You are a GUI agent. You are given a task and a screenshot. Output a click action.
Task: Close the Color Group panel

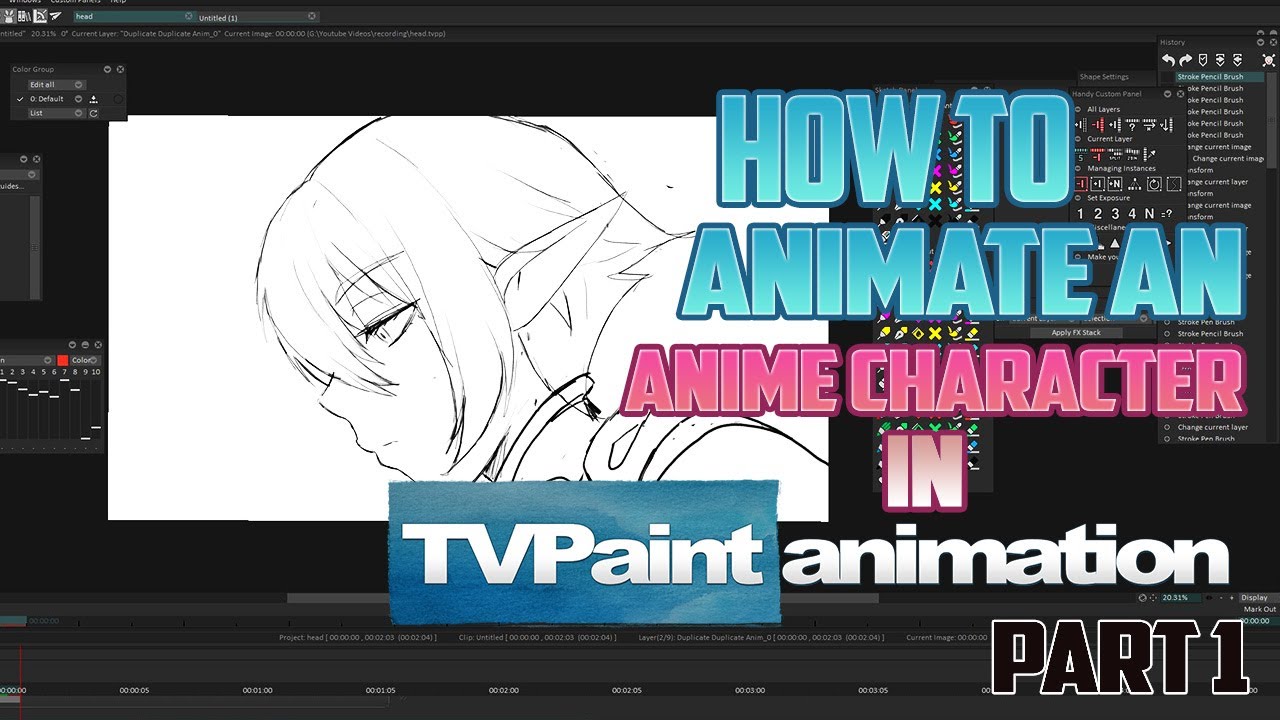coord(120,69)
